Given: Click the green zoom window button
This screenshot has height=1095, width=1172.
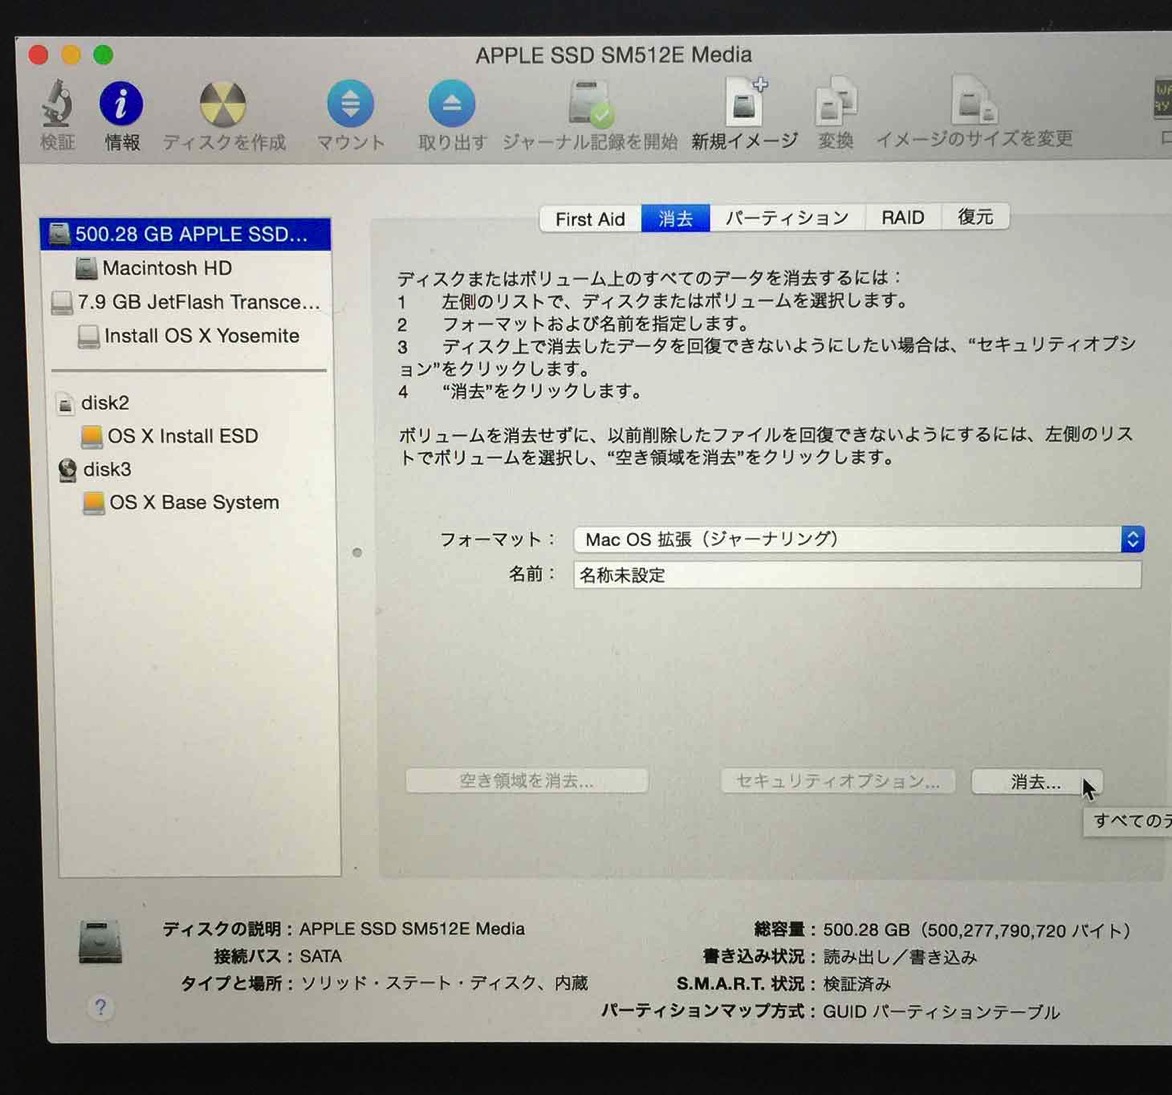Looking at the screenshot, I should pyautogui.click(x=103, y=55).
